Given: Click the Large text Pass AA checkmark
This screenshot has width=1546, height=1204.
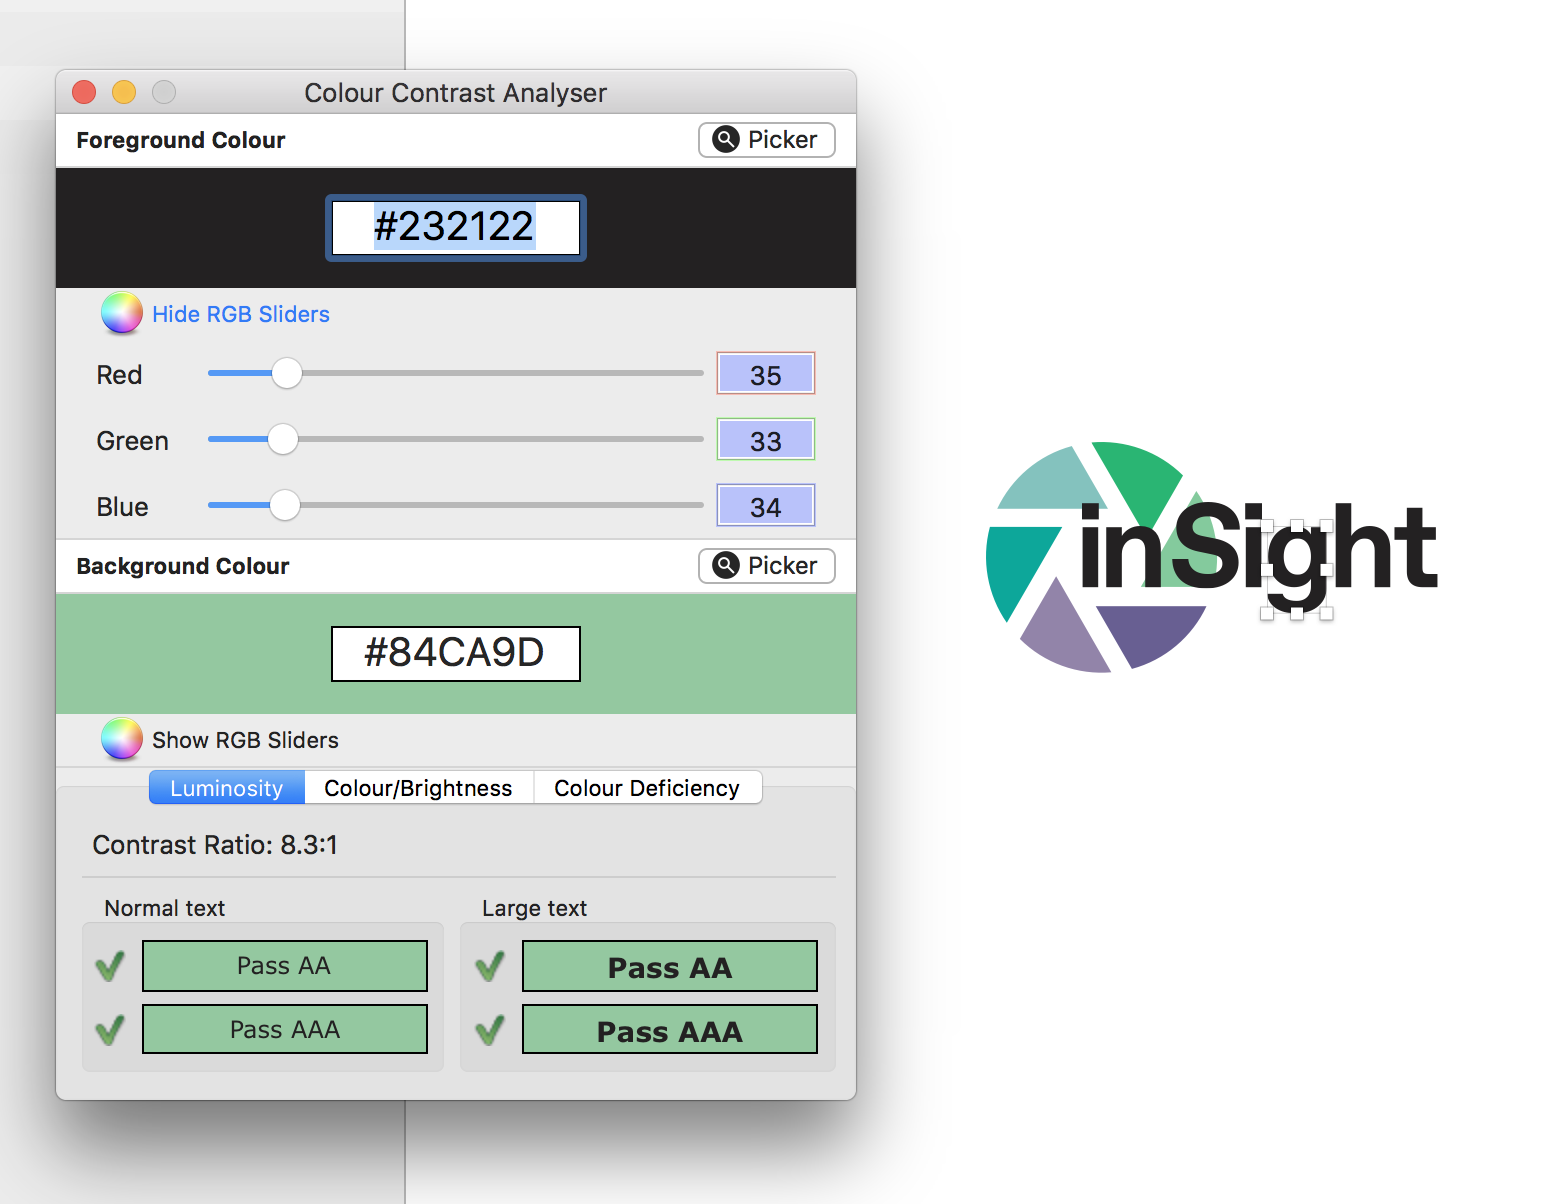Looking at the screenshot, I should point(490,966).
